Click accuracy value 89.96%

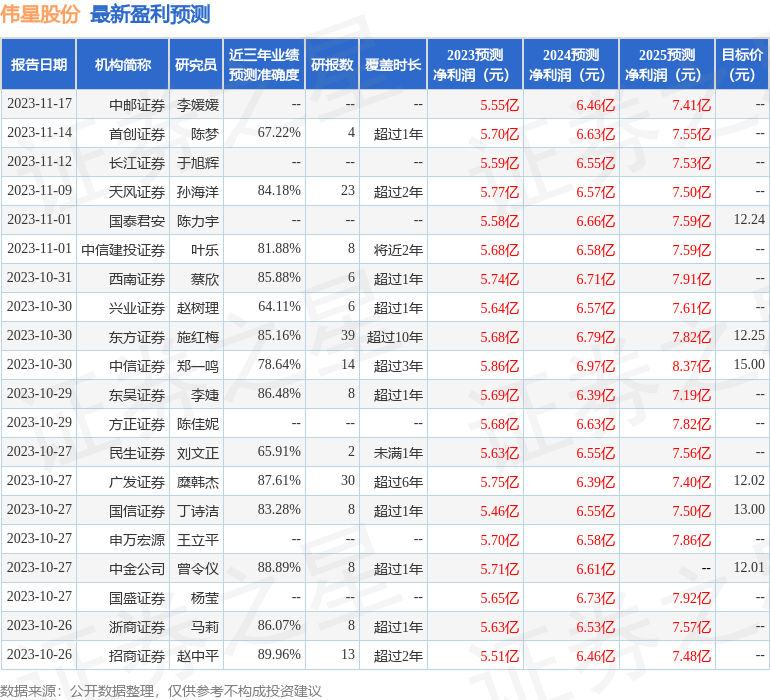point(279,654)
